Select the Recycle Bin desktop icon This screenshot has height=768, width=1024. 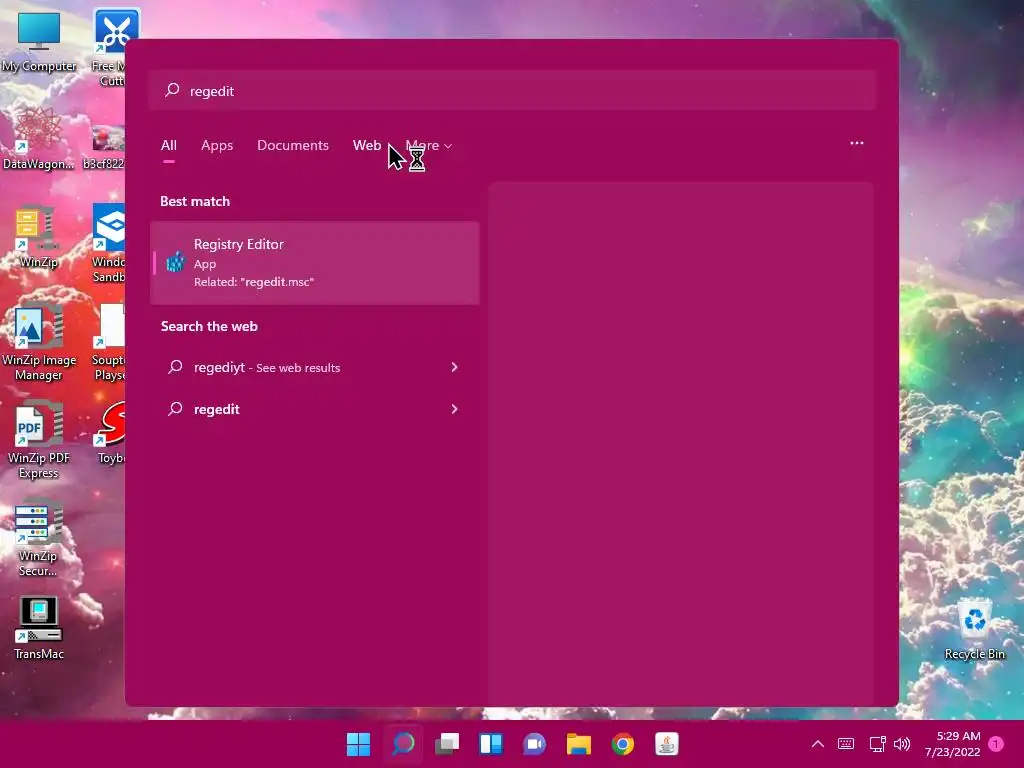click(974, 630)
